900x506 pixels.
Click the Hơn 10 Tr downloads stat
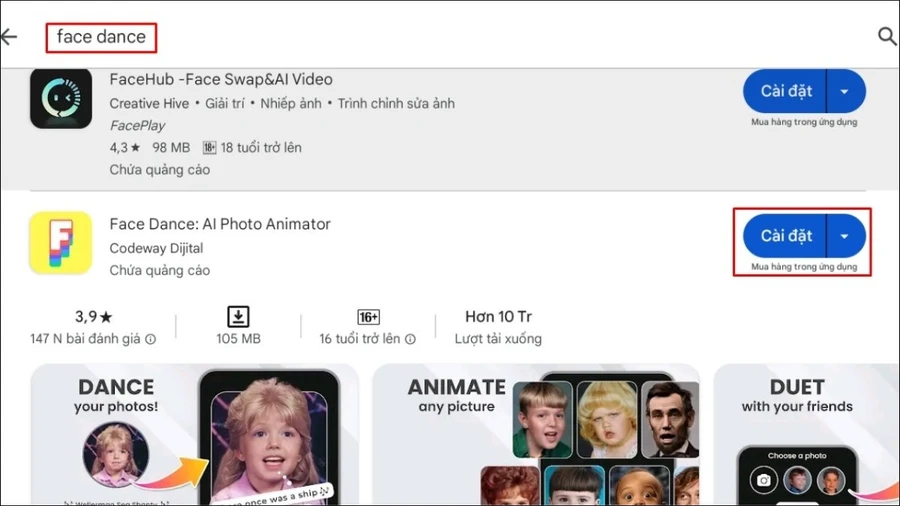point(498,317)
